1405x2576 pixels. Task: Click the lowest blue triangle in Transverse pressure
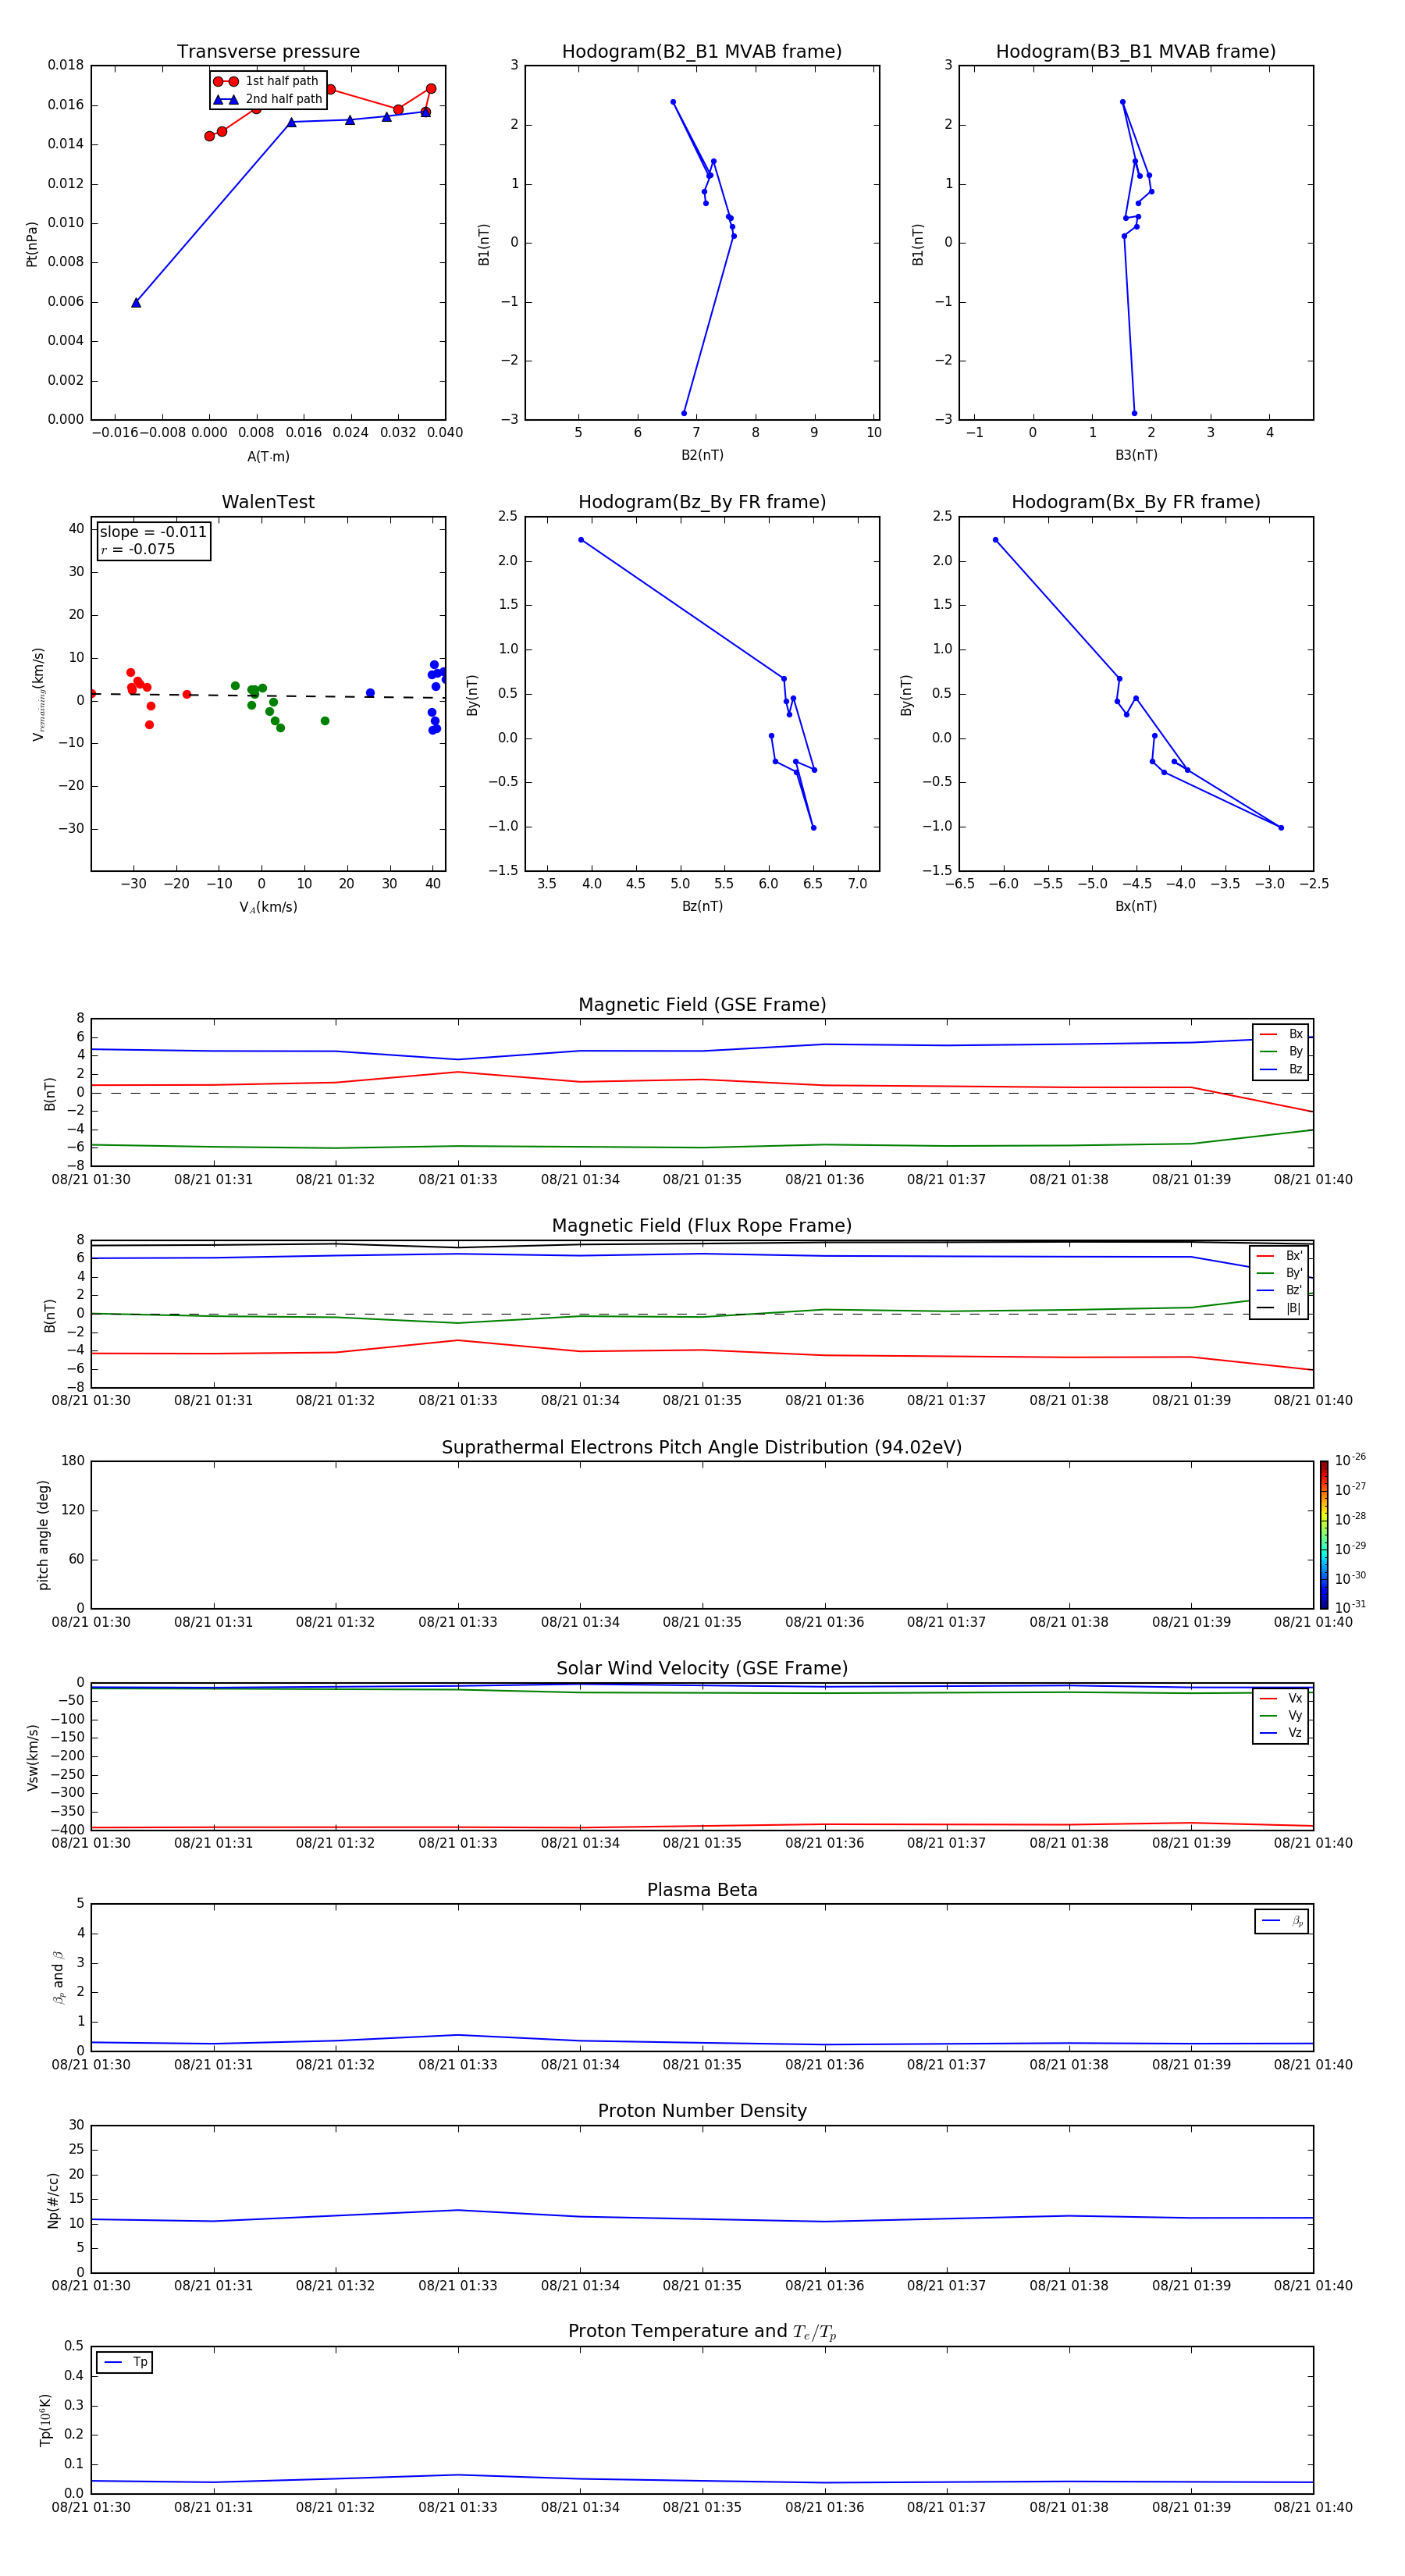point(136,303)
